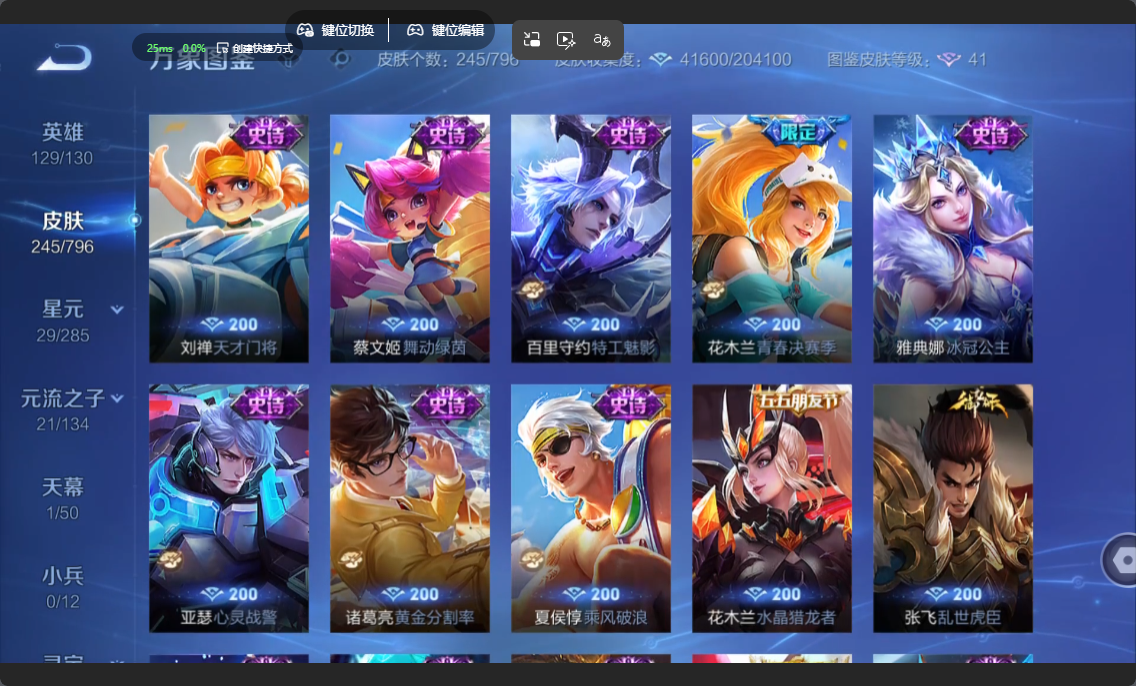Open 键位切换 key mapping switch
The image size is (1136, 686).
[335, 30]
